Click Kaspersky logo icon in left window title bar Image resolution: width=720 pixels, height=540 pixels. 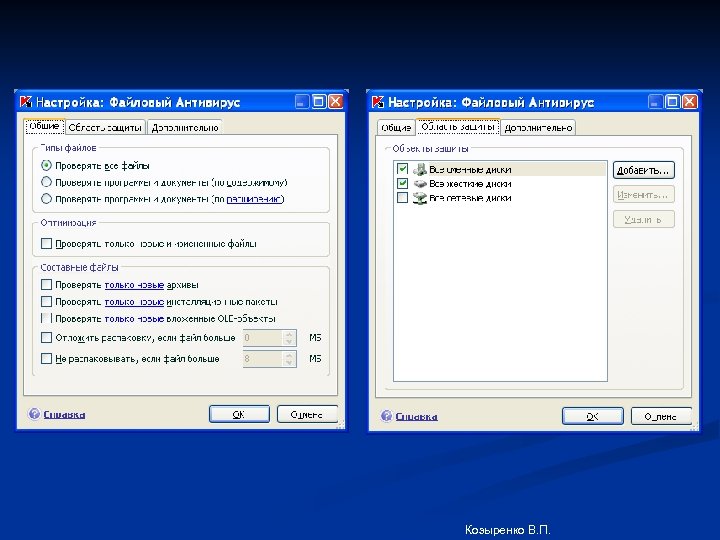point(26,101)
